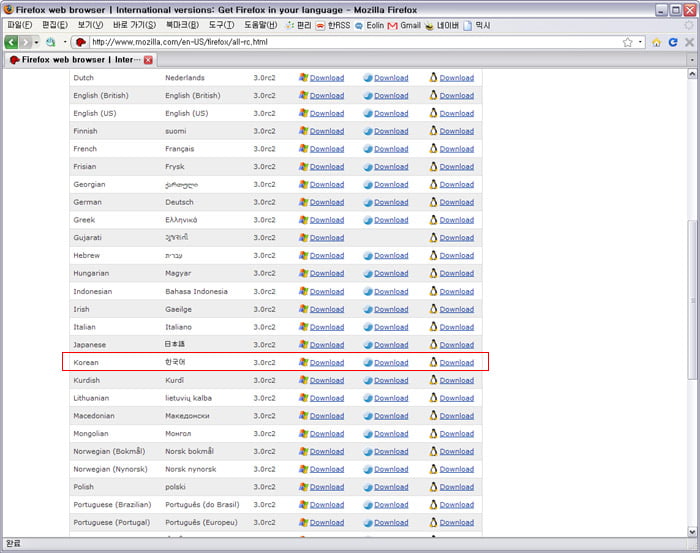This screenshot has height=553, width=700.
Task: Click the Mac icon in the Kurdish row
Action: coord(368,380)
